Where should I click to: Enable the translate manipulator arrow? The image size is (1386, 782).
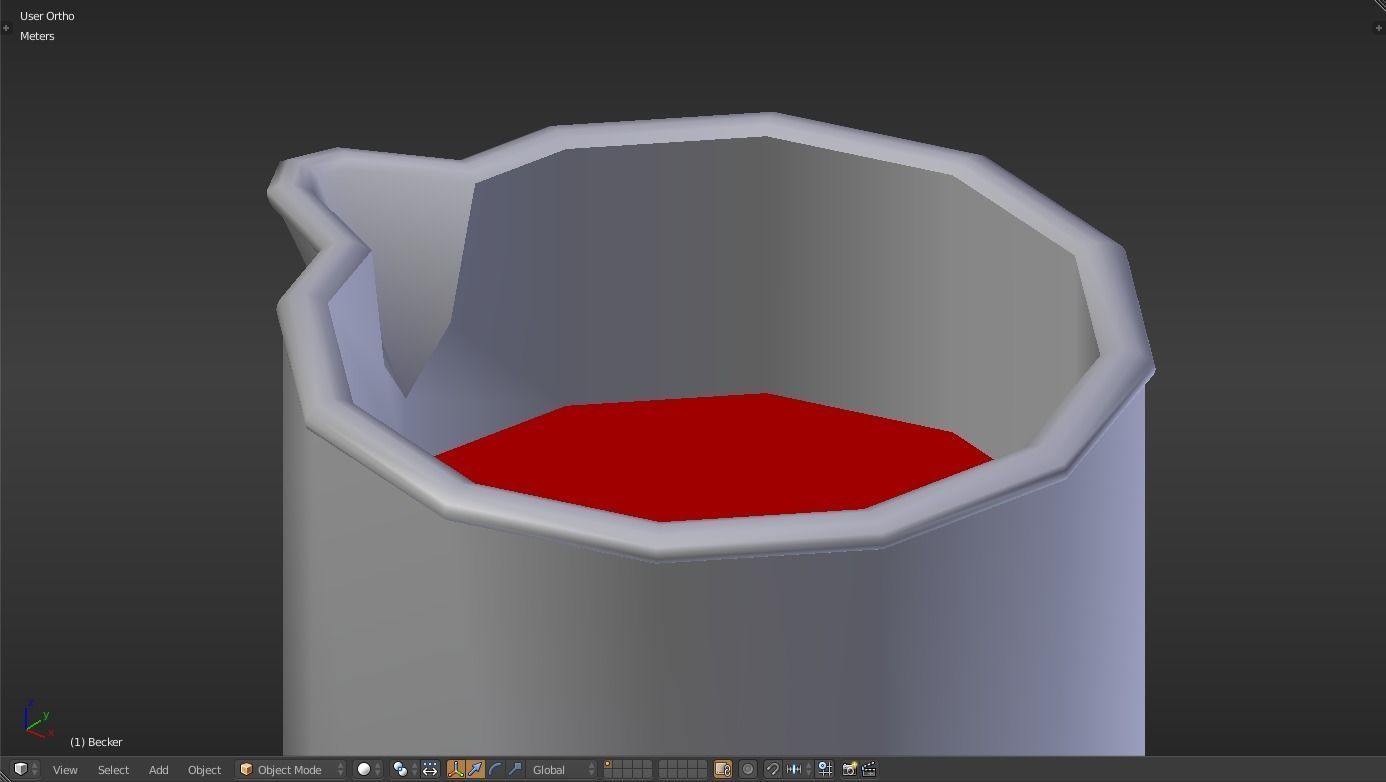click(x=475, y=769)
